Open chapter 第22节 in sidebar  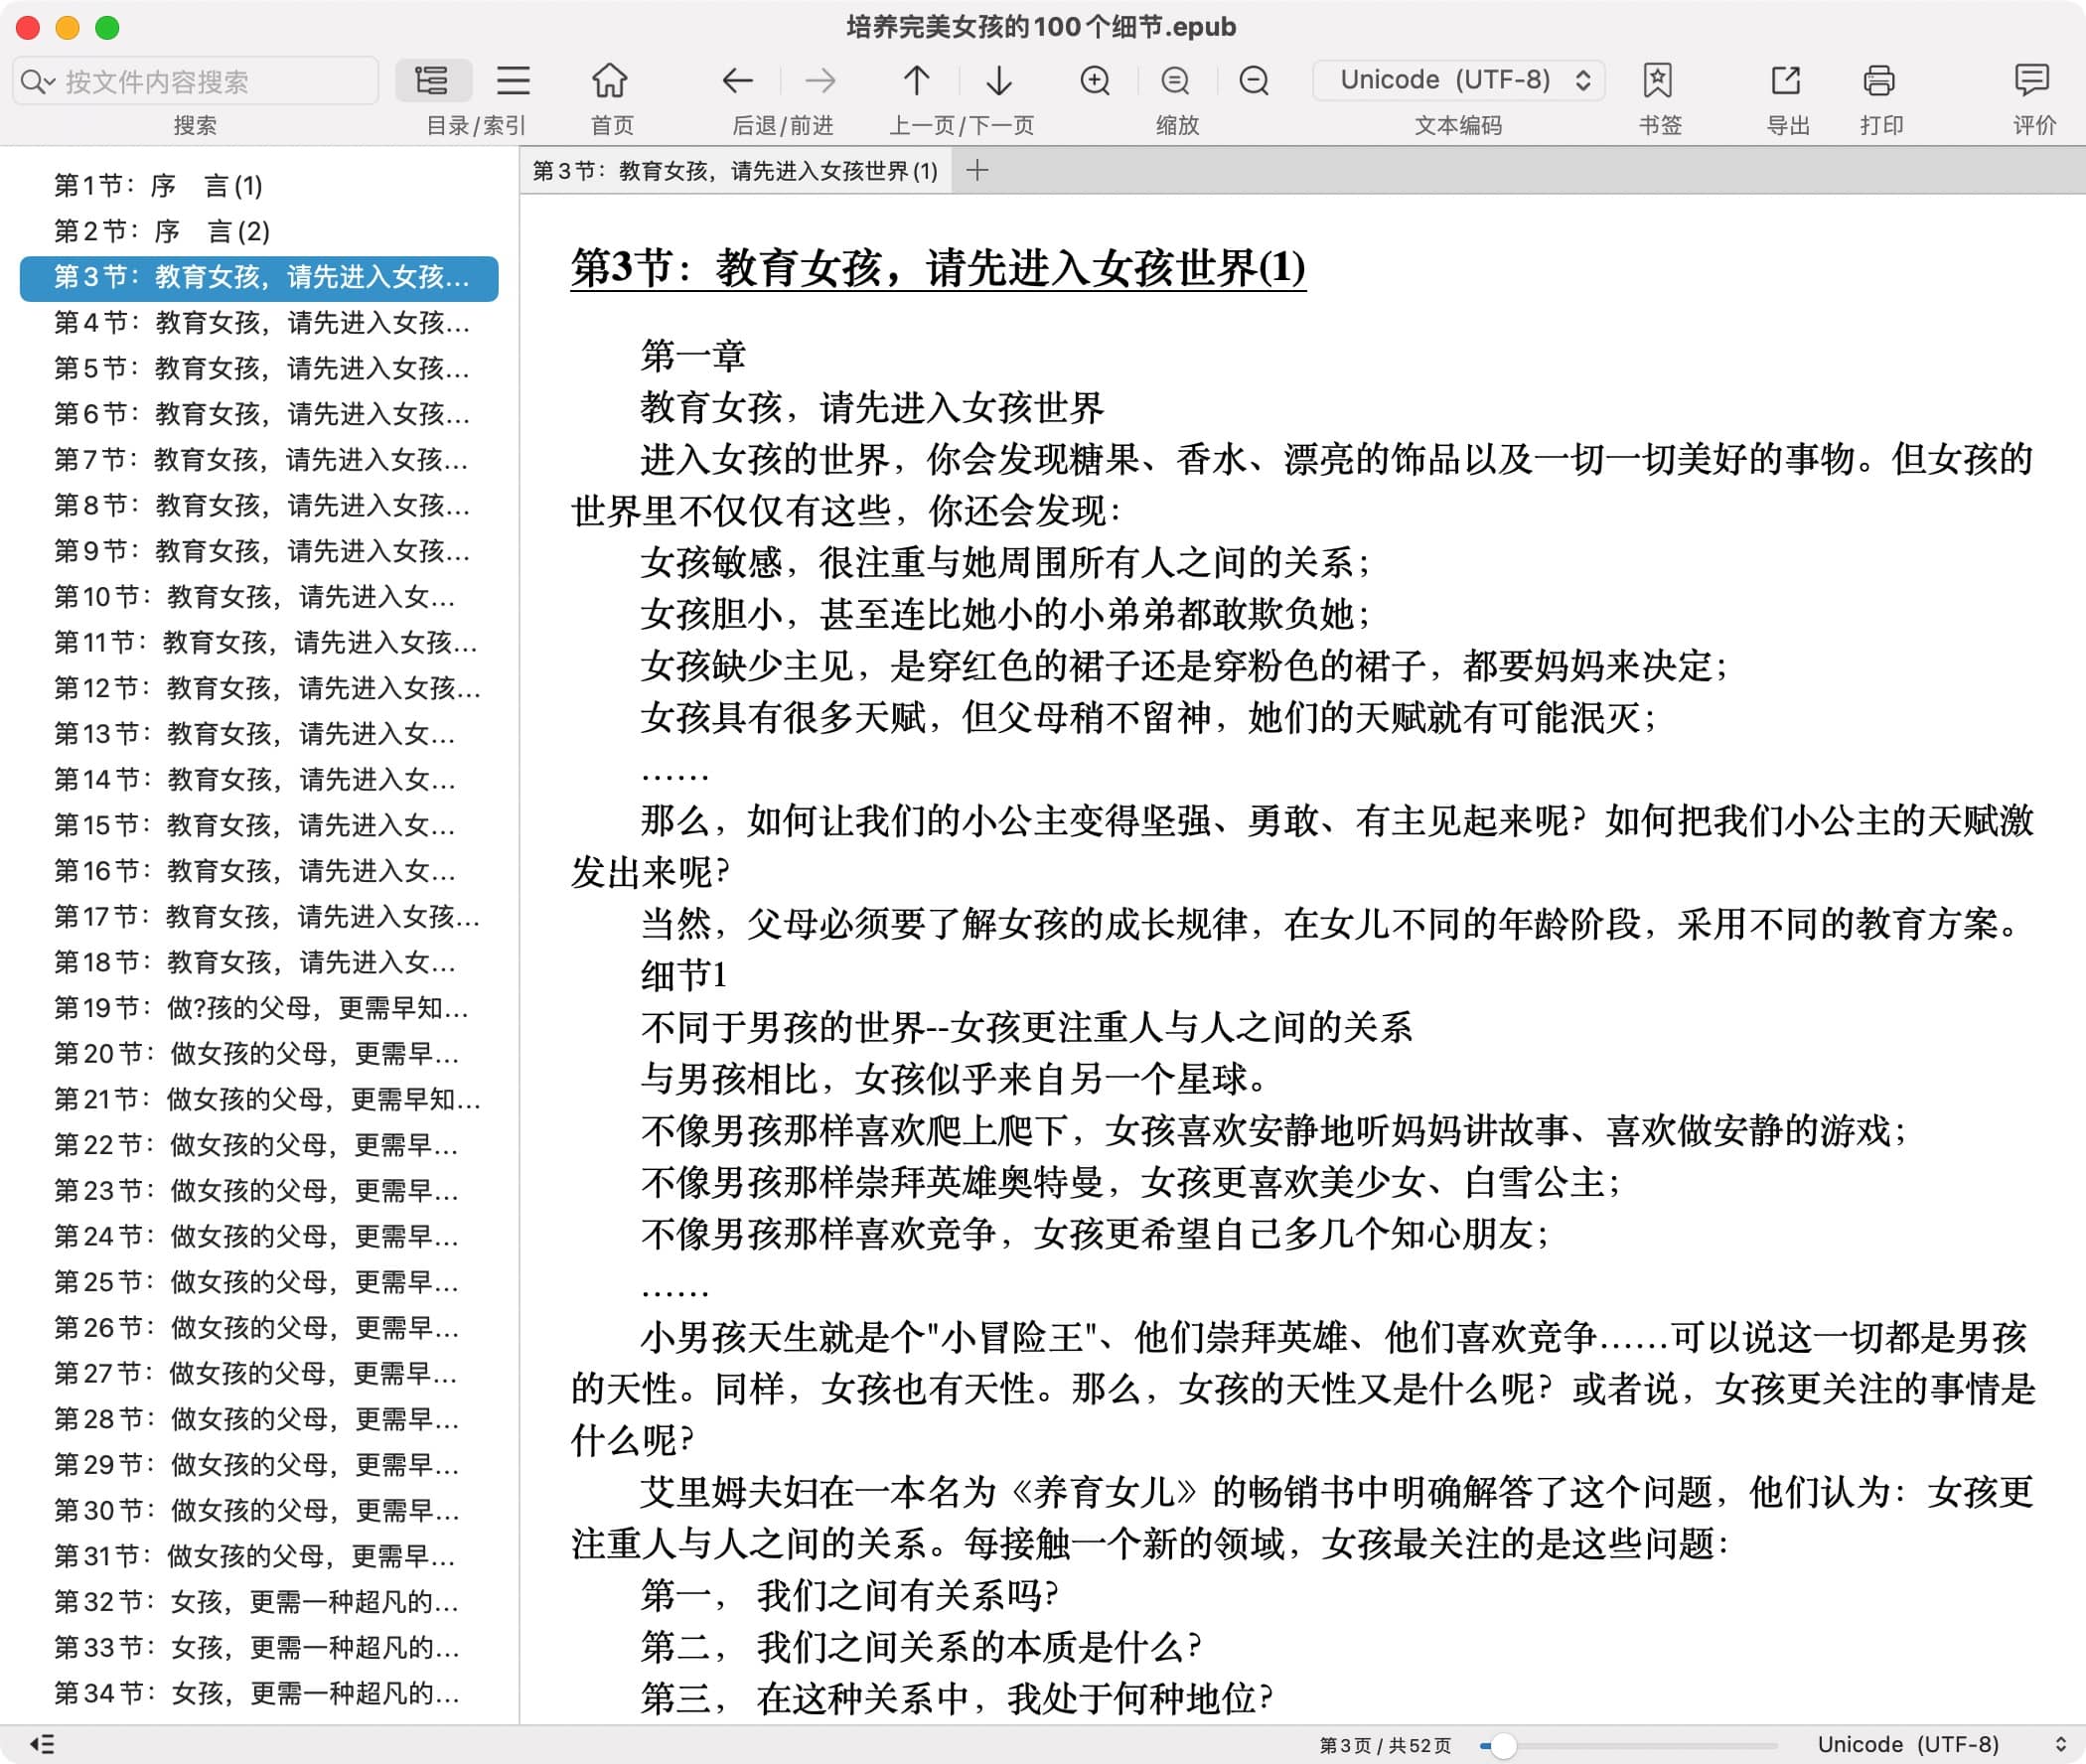click(x=257, y=1145)
